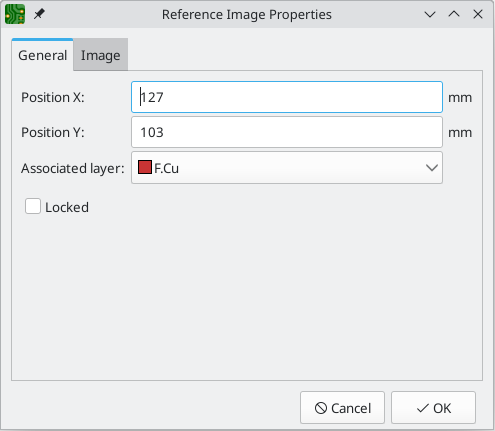Open the Associated layer dropdown
495x431 pixels.
(x=287, y=168)
